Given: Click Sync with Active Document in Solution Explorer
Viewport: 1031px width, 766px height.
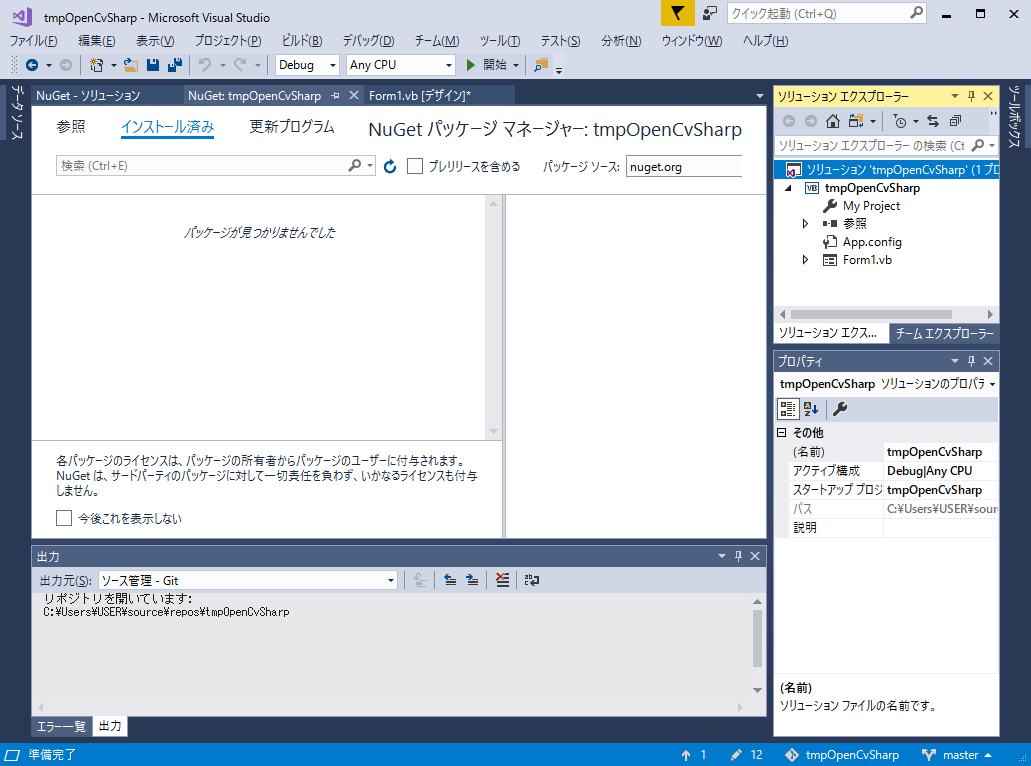Looking at the screenshot, I should pos(933,120).
